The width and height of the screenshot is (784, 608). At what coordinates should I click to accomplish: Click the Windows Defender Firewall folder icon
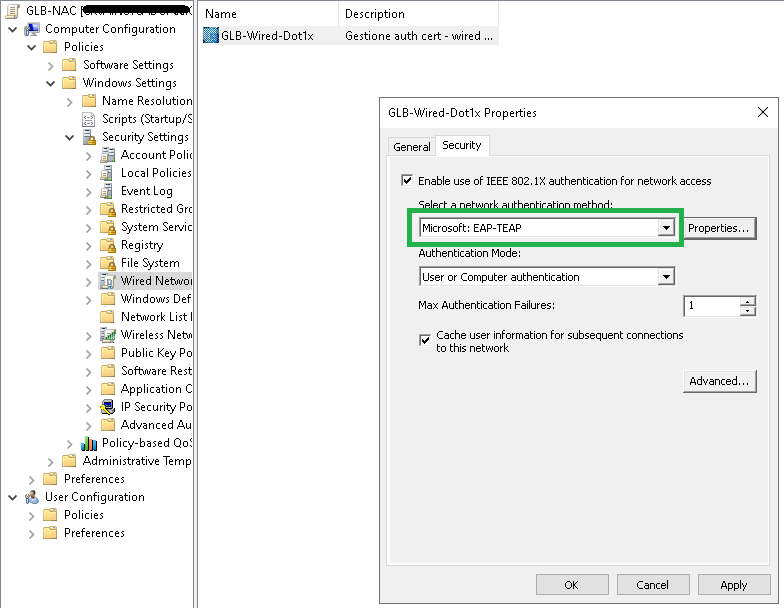[x=108, y=299]
